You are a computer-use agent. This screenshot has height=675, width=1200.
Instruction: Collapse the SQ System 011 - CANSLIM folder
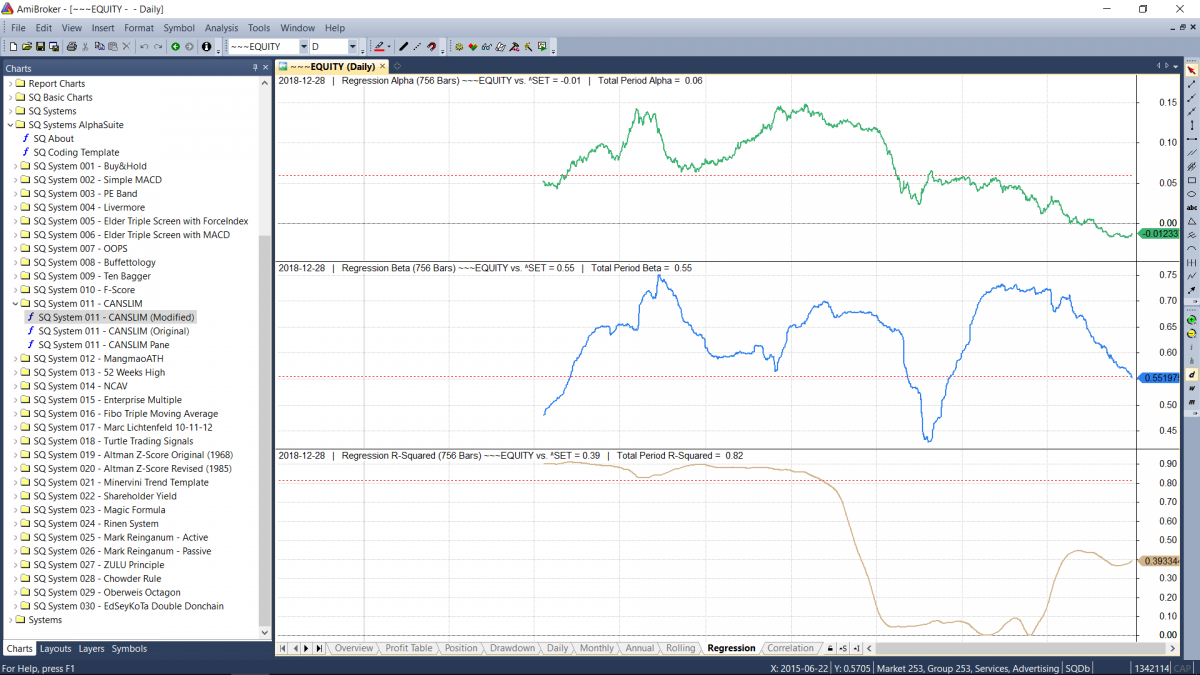click(x=13, y=303)
